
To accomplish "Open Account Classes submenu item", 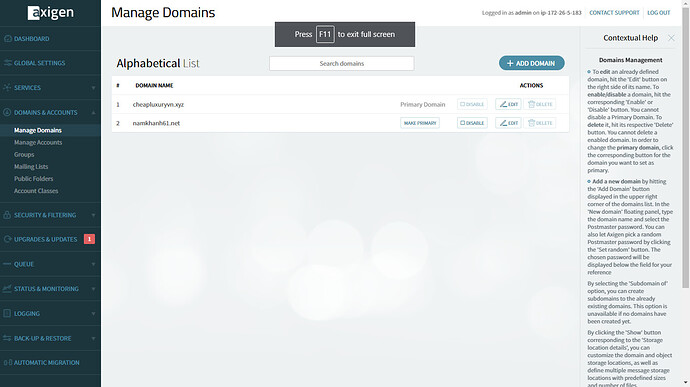I will (x=36, y=191).
